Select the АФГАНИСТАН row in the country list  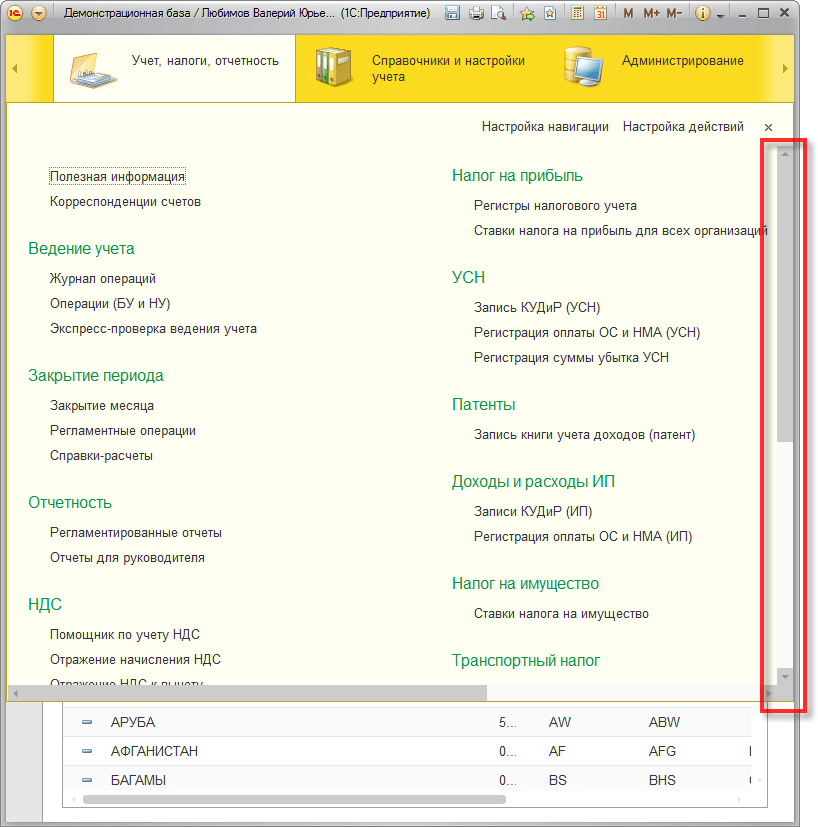(x=407, y=751)
